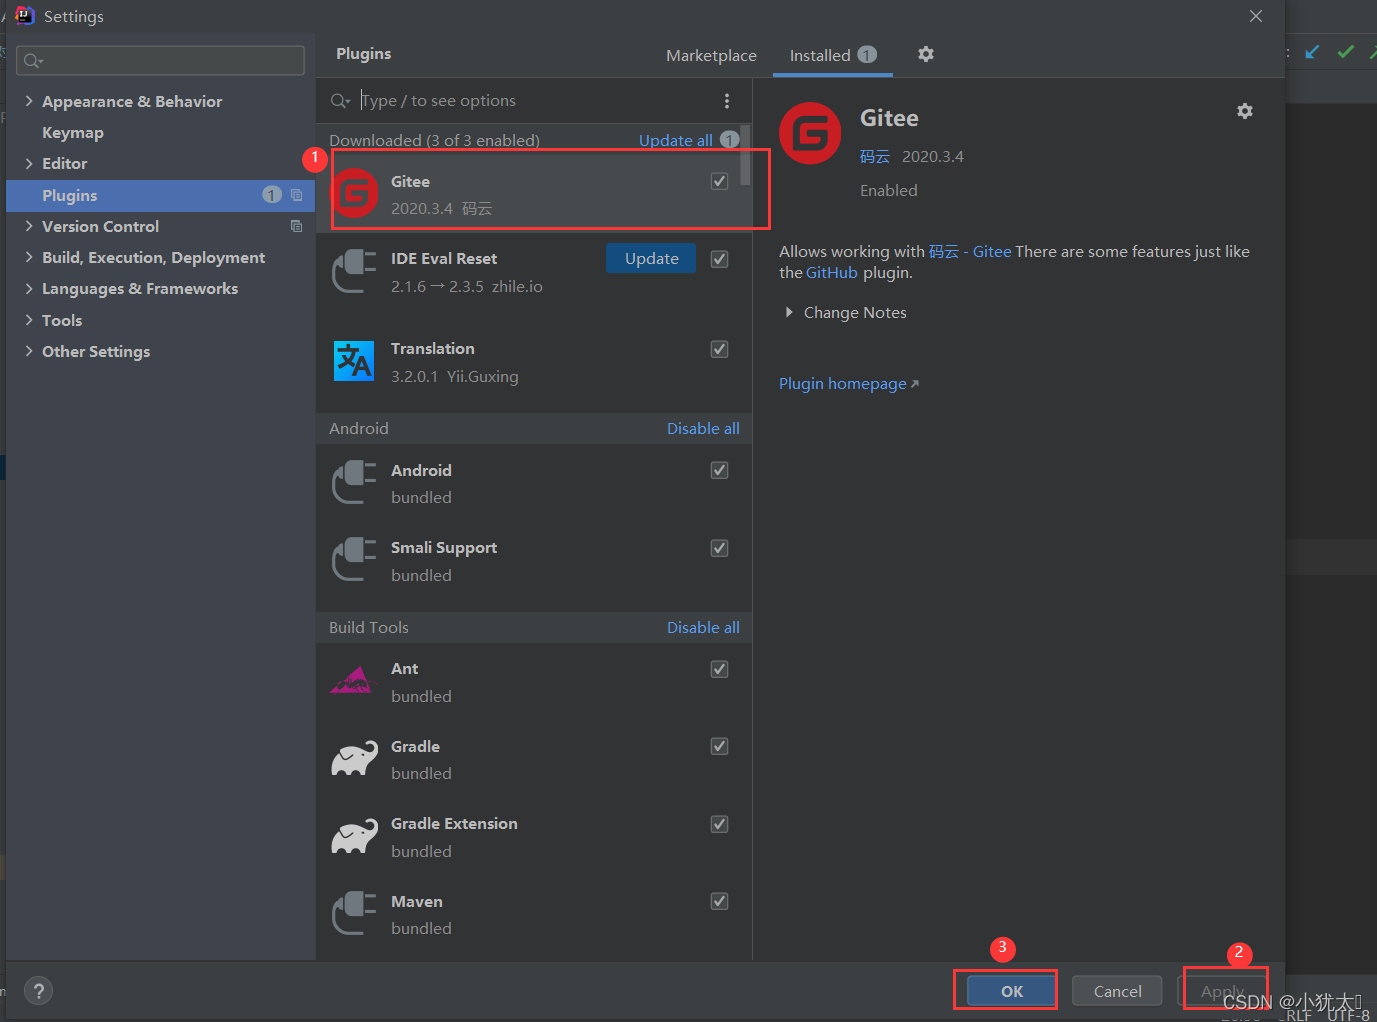The height and width of the screenshot is (1022, 1377).
Task: Expand Languages & Frameworks node
Action: (29, 288)
